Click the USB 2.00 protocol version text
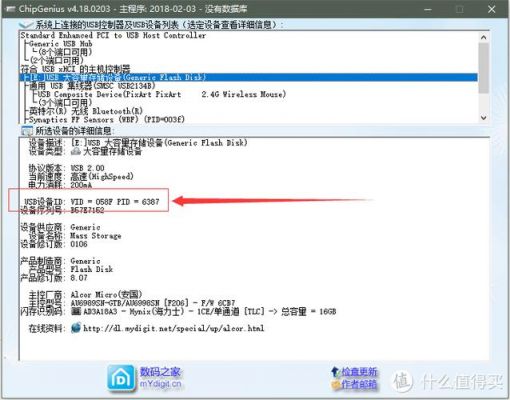This screenshot has height=400, width=510. 87,168
